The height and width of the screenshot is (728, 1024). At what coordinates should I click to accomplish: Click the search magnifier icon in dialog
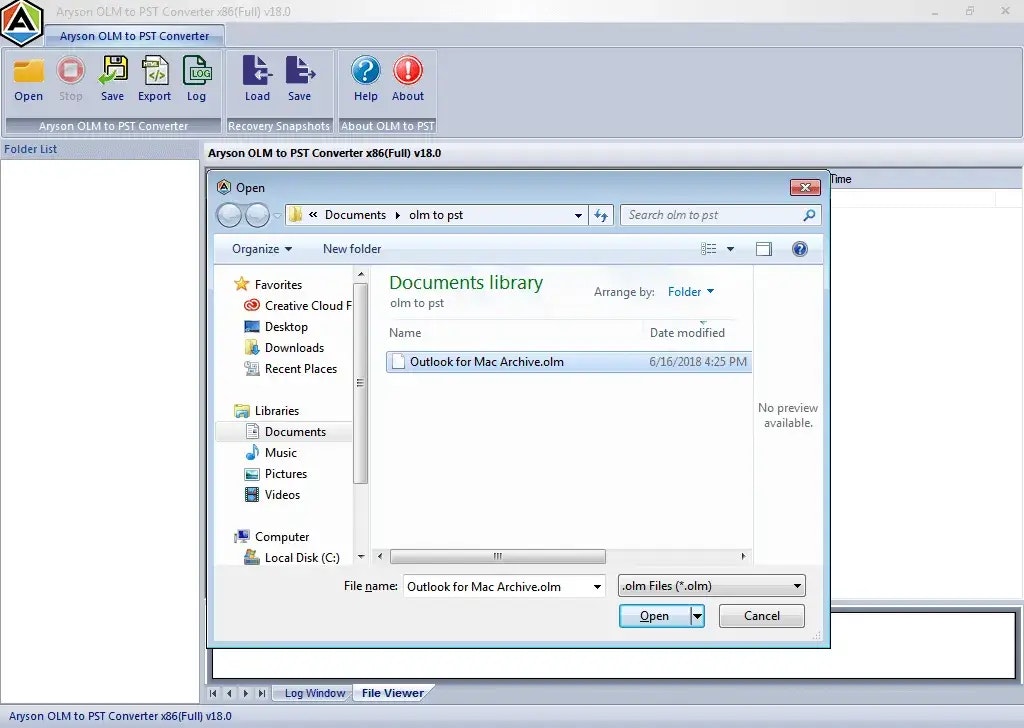pyautogui.click(x=808, y=215)
